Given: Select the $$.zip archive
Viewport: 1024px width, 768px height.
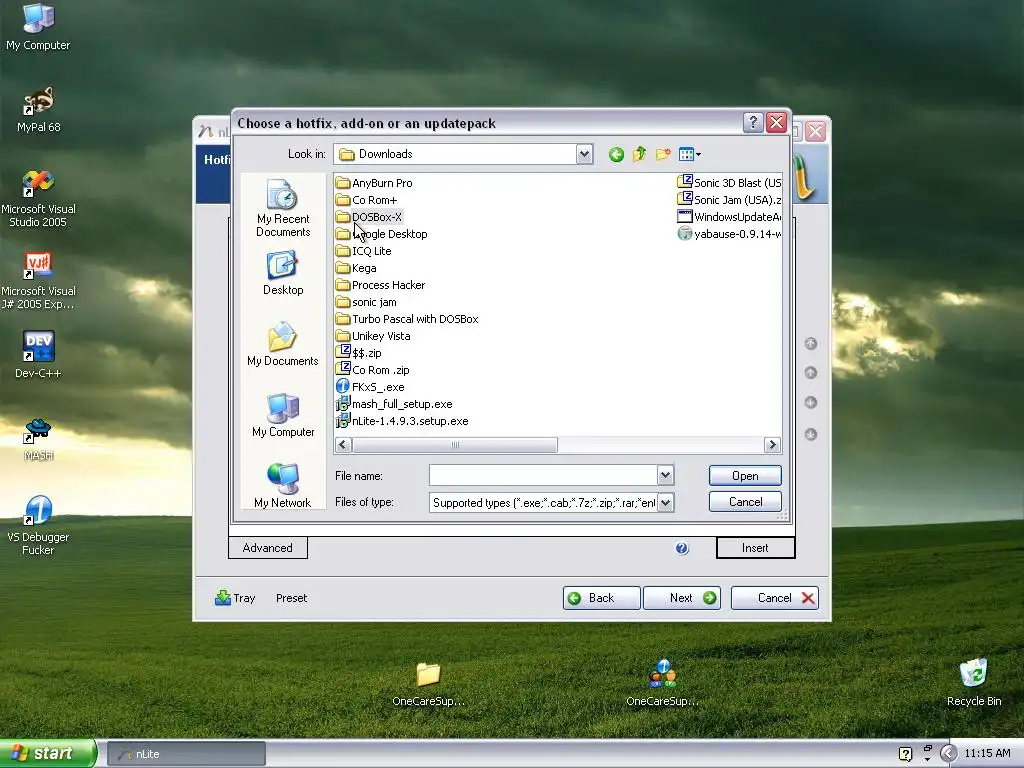Looking at the screenshot, I should tap(359, 353).
